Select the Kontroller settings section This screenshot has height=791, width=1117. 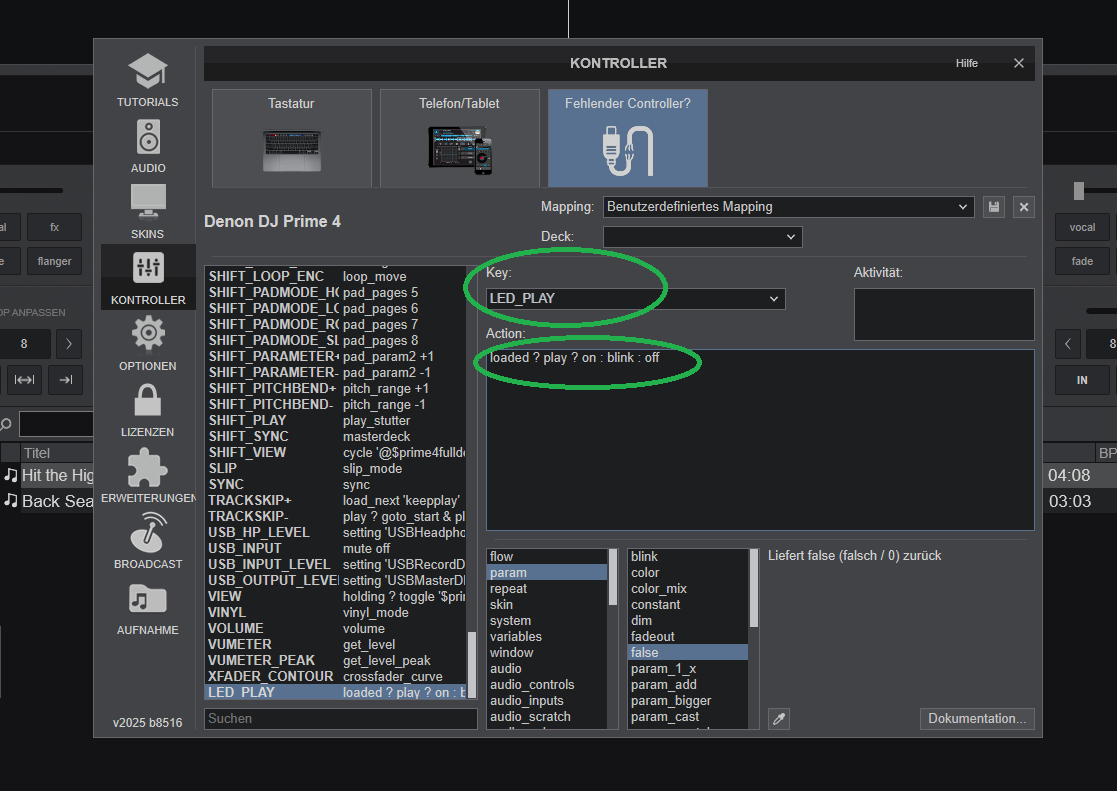pos(147,279)
